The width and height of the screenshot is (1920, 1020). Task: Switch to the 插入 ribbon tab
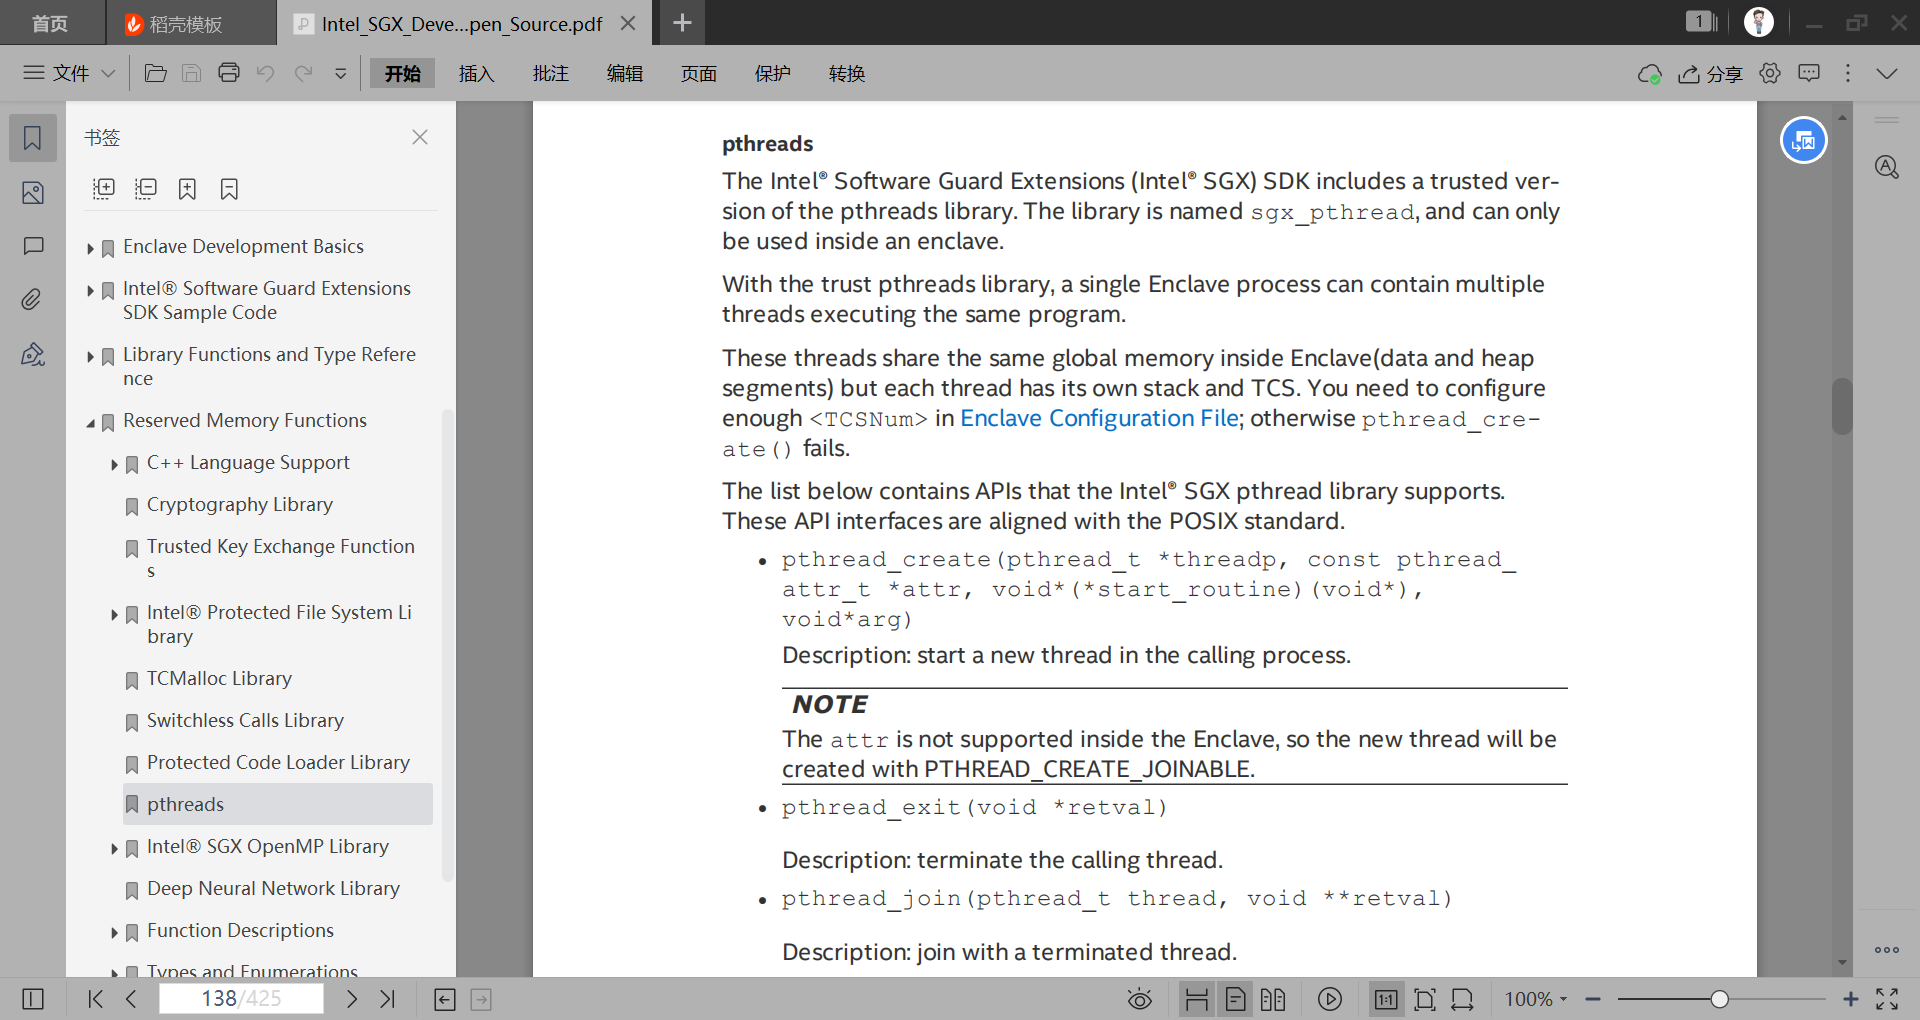click(x=476, y=73)
